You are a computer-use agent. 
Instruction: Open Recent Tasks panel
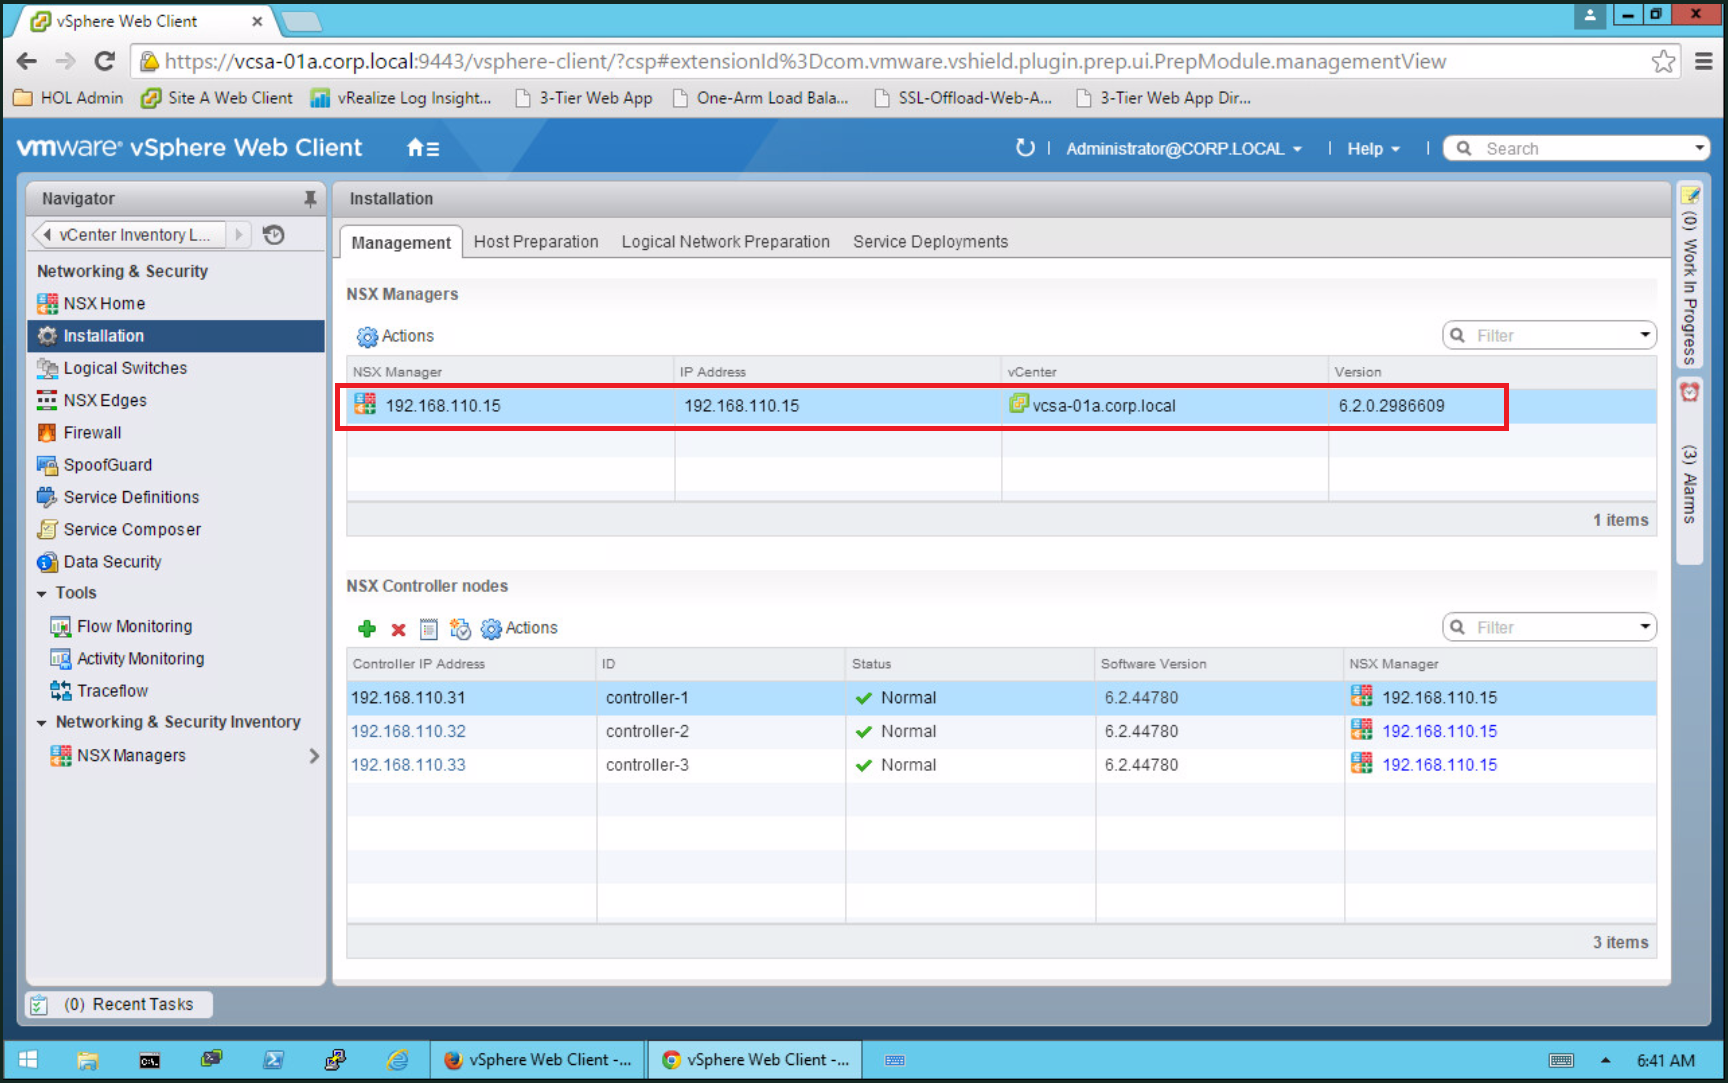coord(119,1004)
